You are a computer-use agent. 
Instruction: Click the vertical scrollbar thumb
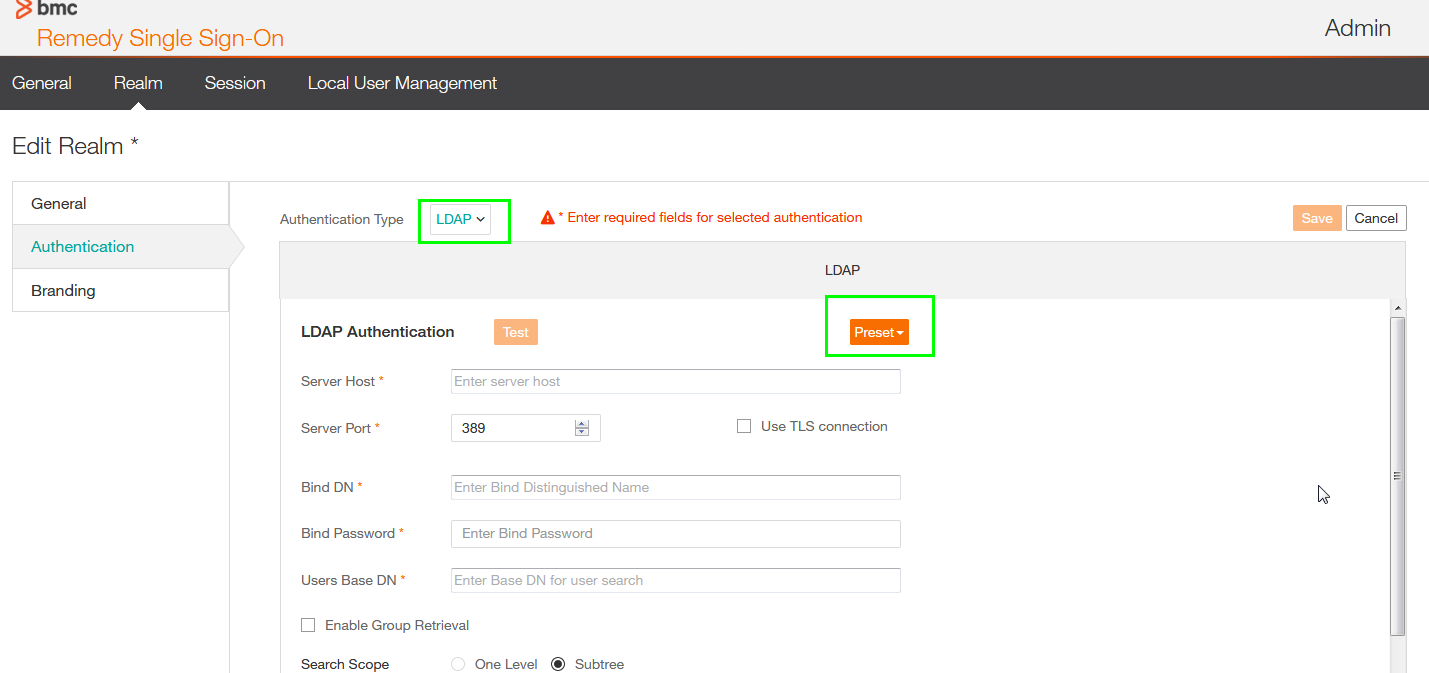pyautogui.click(x=1398, y=476)
